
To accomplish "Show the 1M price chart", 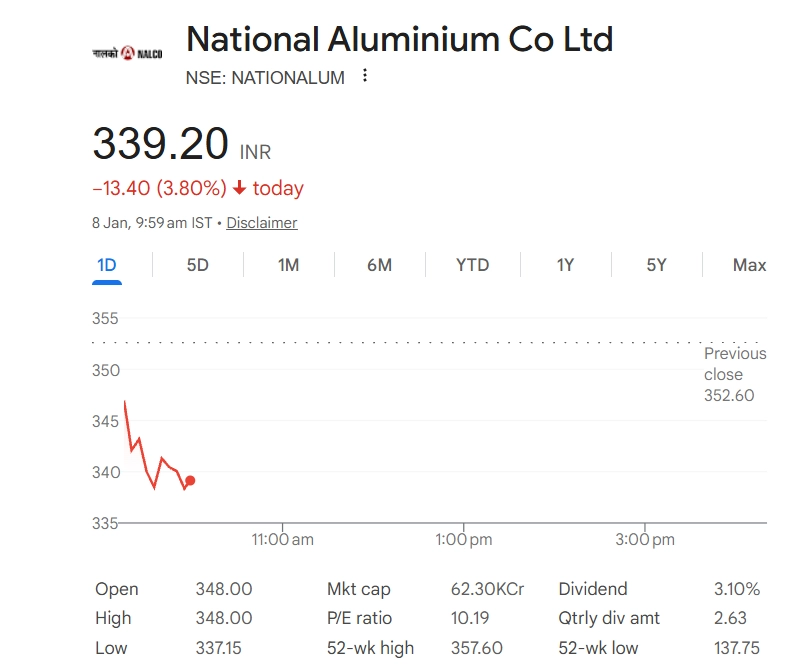I will [x=288, y=265].
